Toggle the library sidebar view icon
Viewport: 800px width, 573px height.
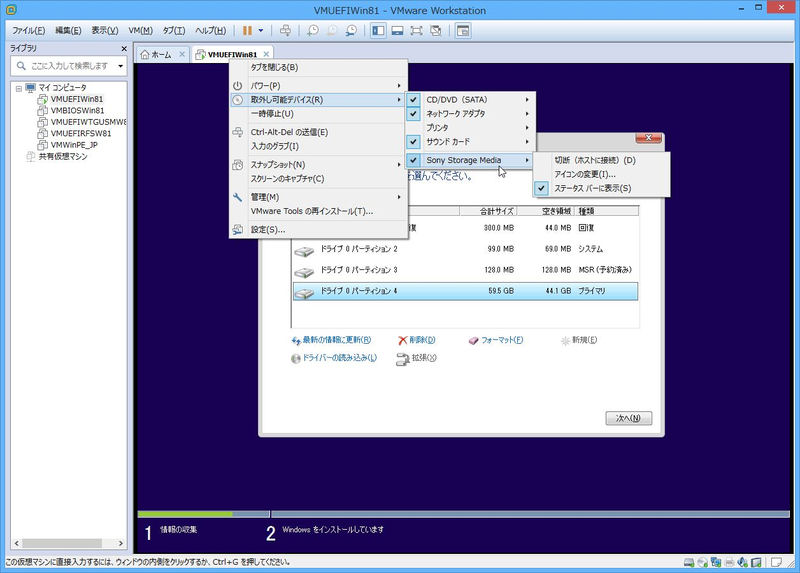pyautogui.click(x=378, y=31)
